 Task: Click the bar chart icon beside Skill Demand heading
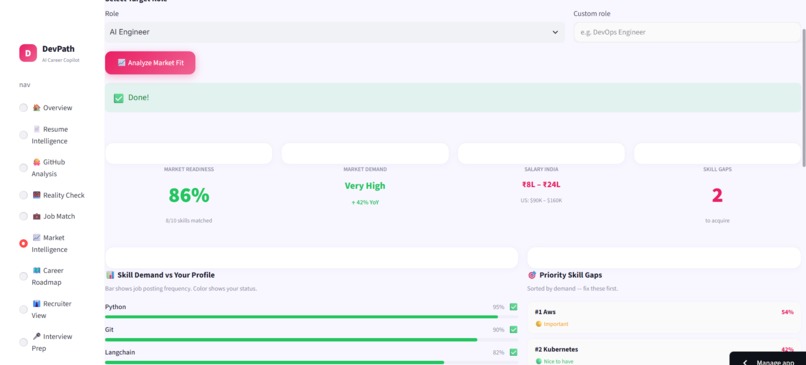110,275
